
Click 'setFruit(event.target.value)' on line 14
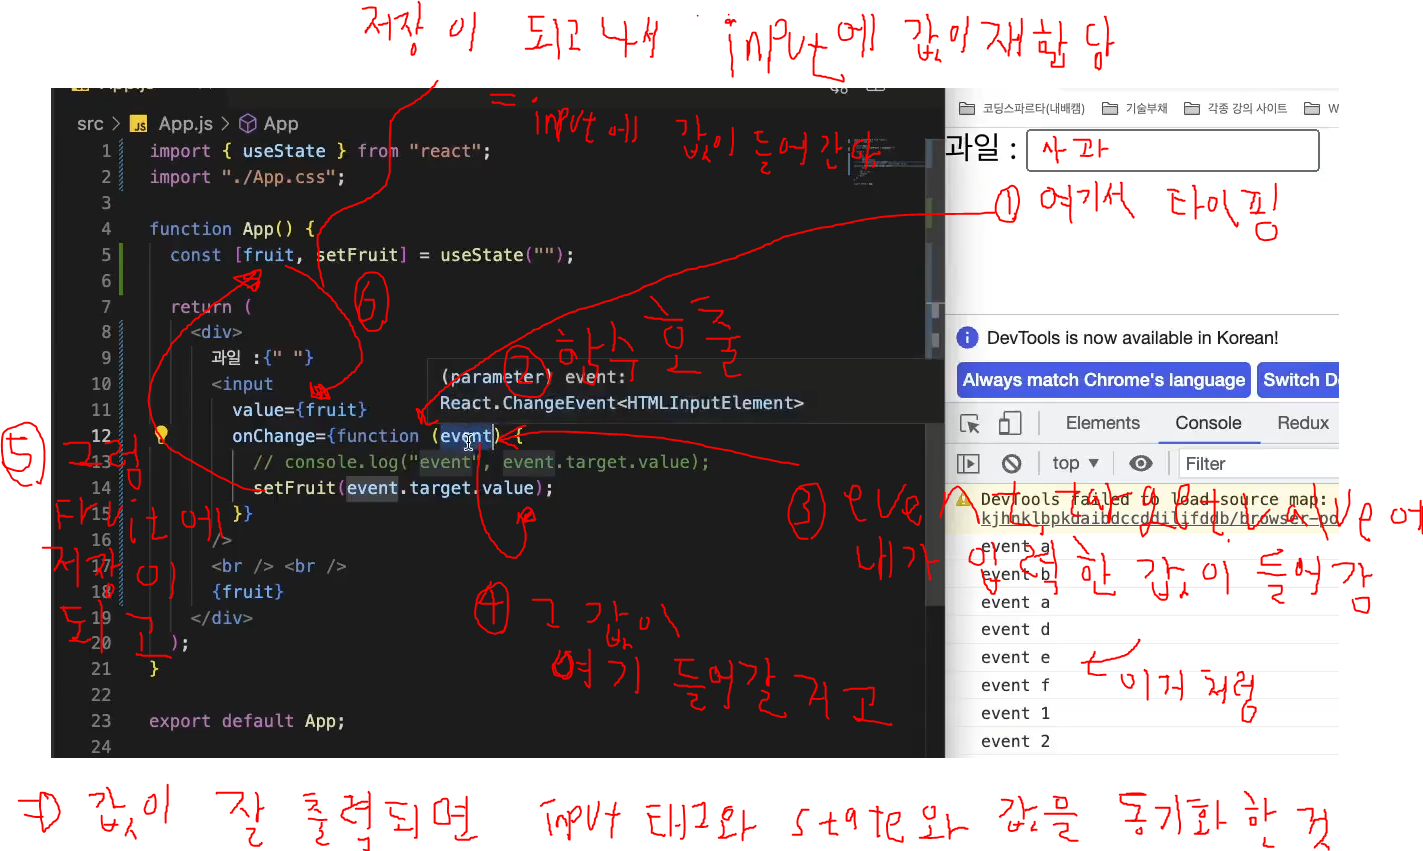398,488
